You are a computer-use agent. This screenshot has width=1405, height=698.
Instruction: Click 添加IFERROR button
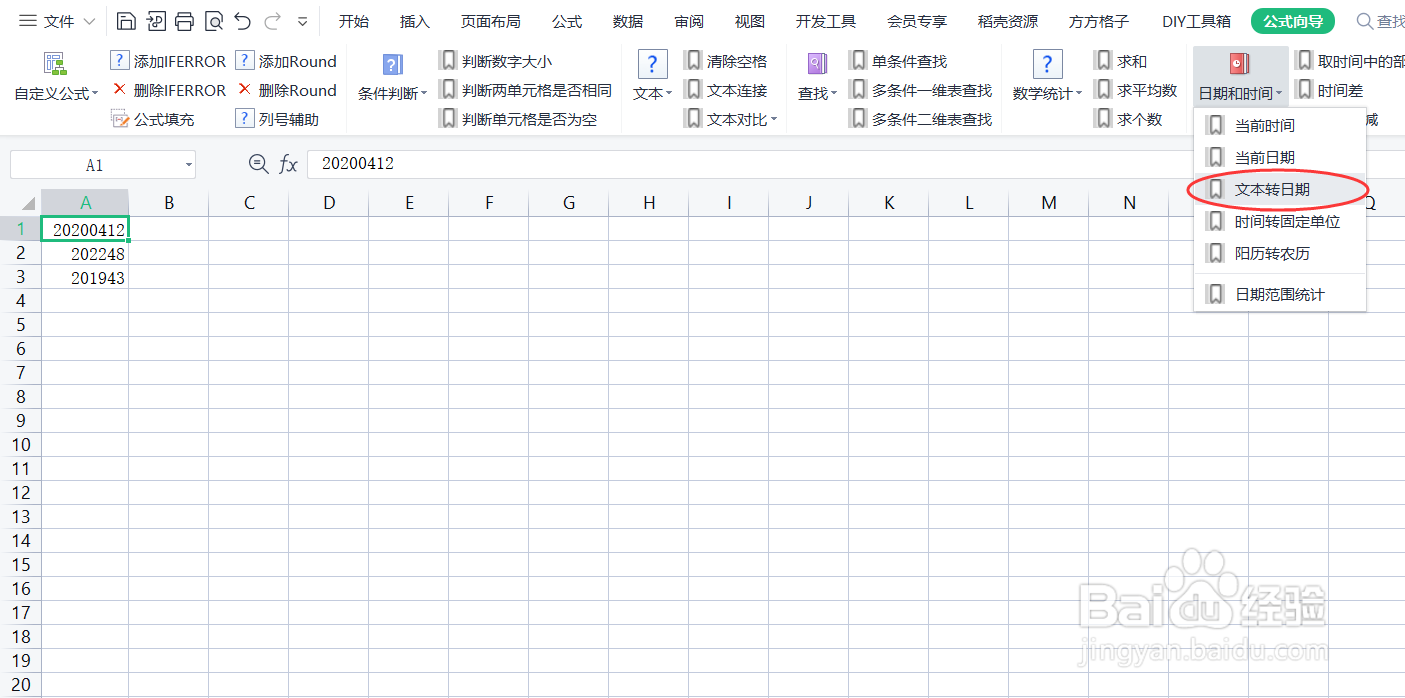pyautogui.click(x=168, y=61)
